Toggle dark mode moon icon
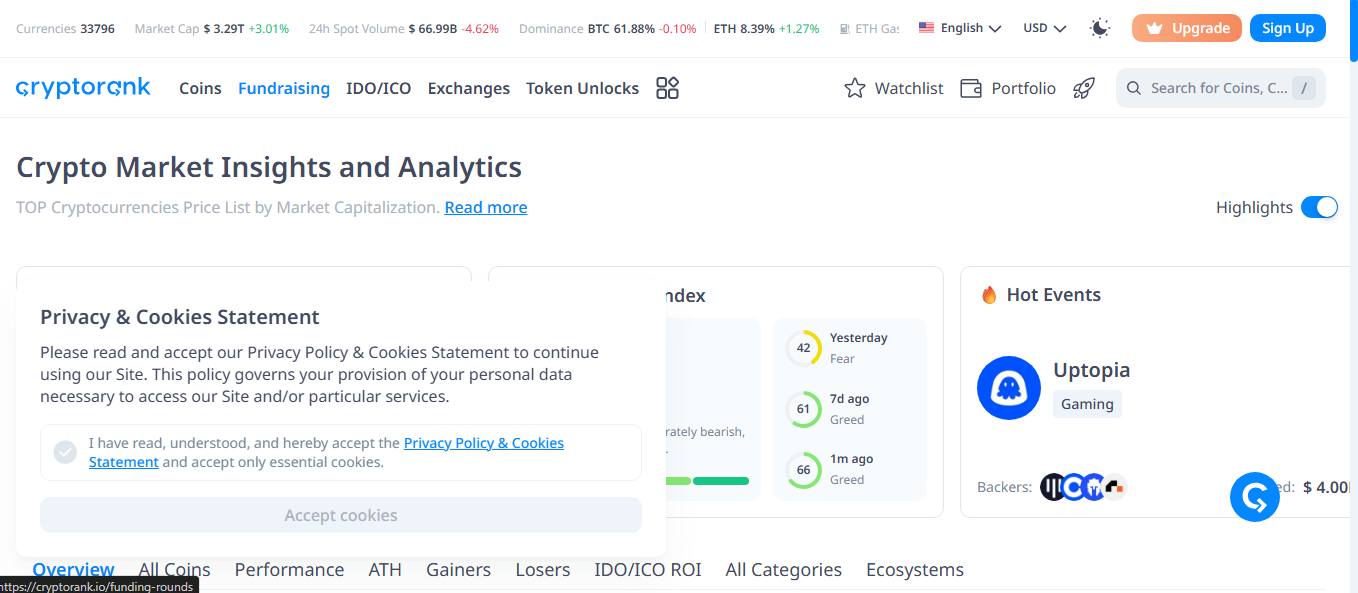This screenshot has width=1358, height=593. pyautogui.click(x=1100, y=28)
